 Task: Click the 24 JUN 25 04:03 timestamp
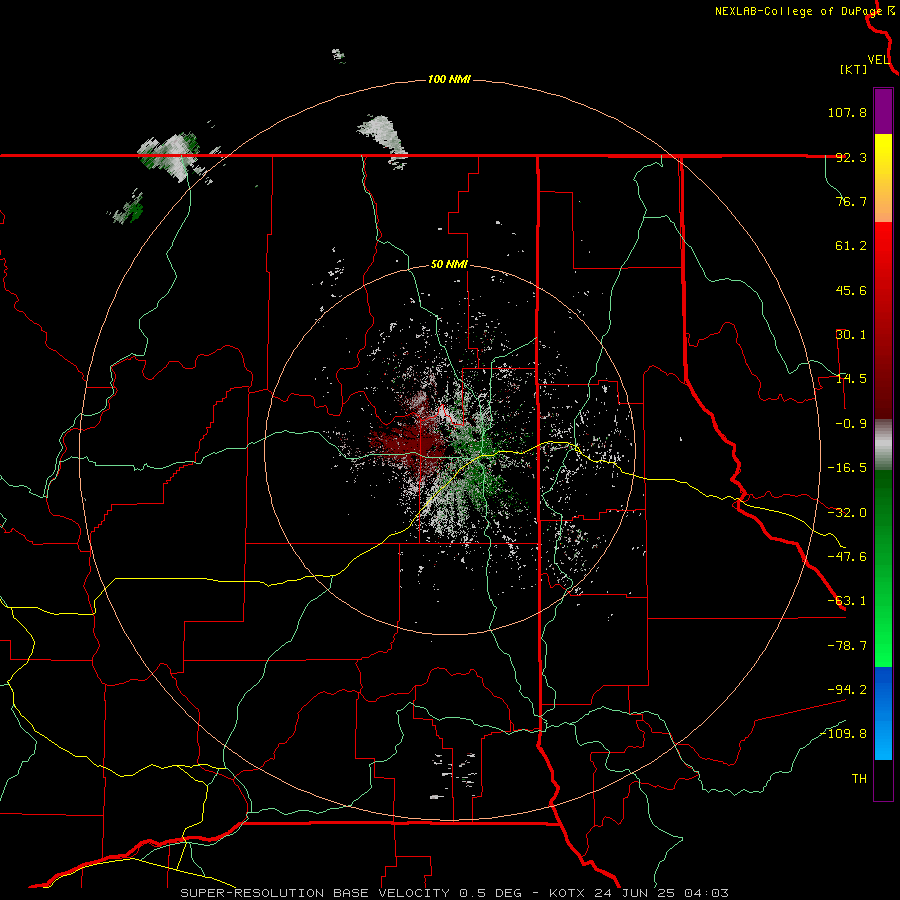(x=660, y=893)
